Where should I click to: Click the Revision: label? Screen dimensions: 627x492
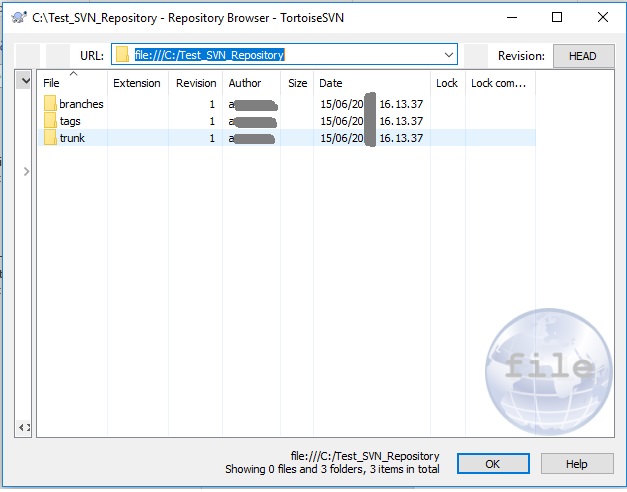point(521,56)
